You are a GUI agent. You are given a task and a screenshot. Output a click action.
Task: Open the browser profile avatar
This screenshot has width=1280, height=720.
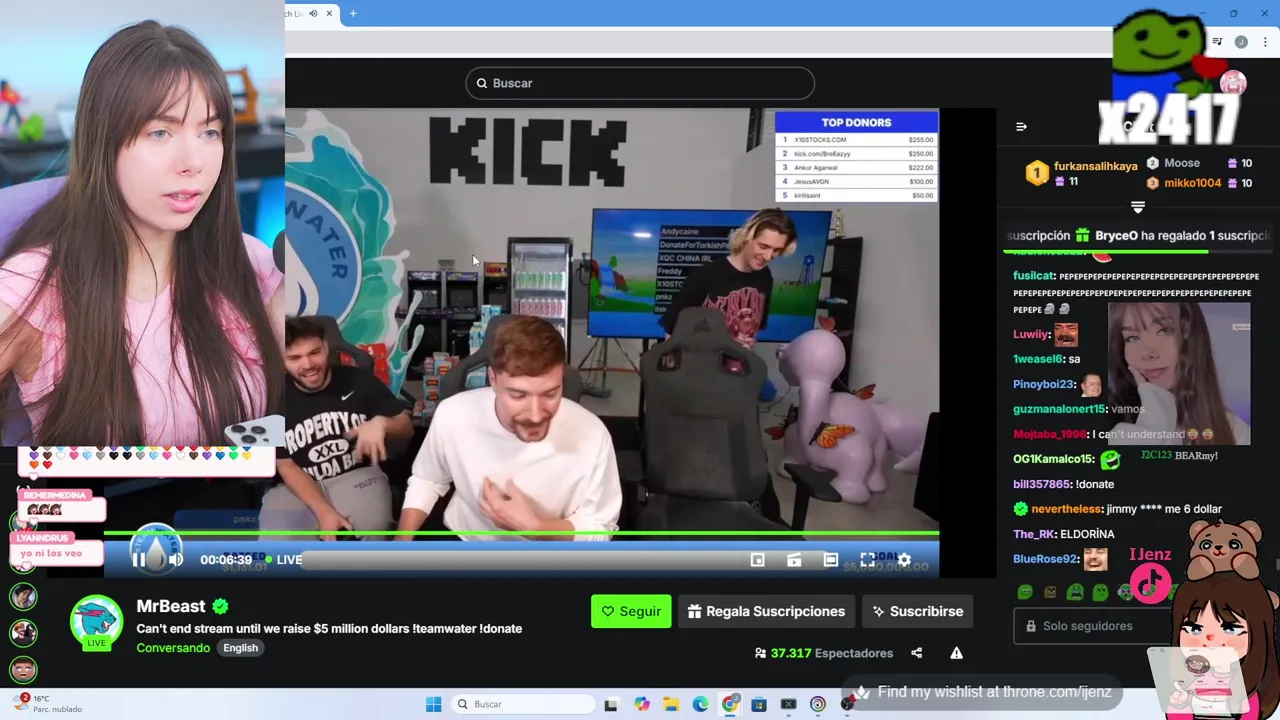click(1241, 42)
